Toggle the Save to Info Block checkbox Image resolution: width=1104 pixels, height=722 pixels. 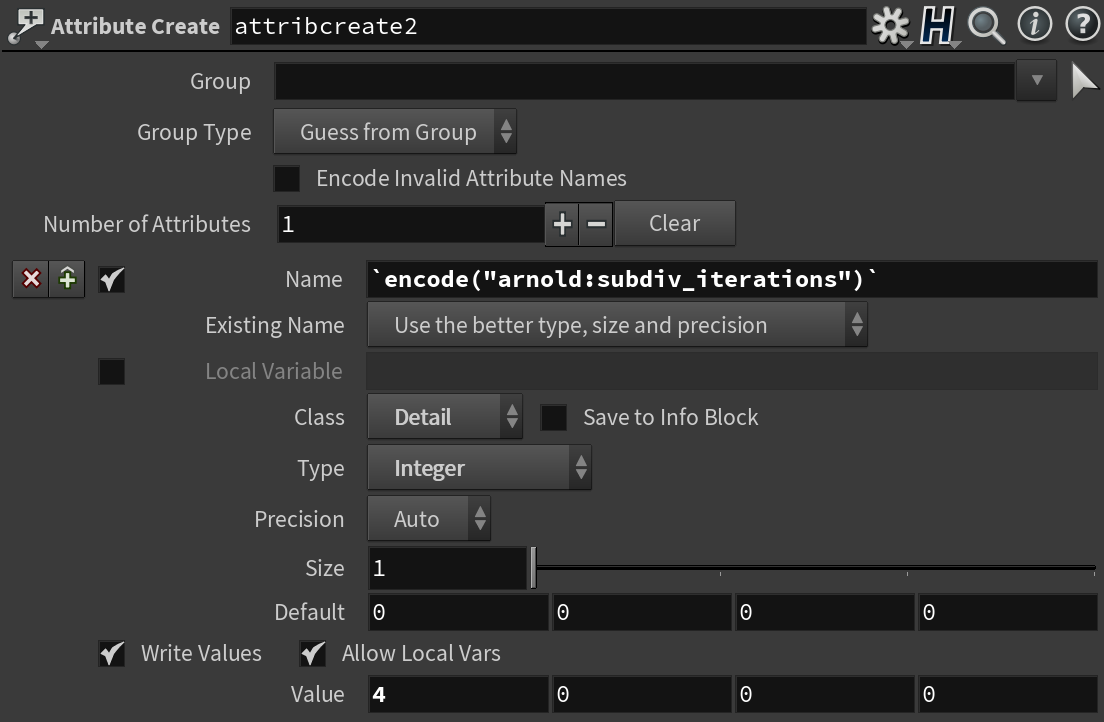[x=553, y=417]
